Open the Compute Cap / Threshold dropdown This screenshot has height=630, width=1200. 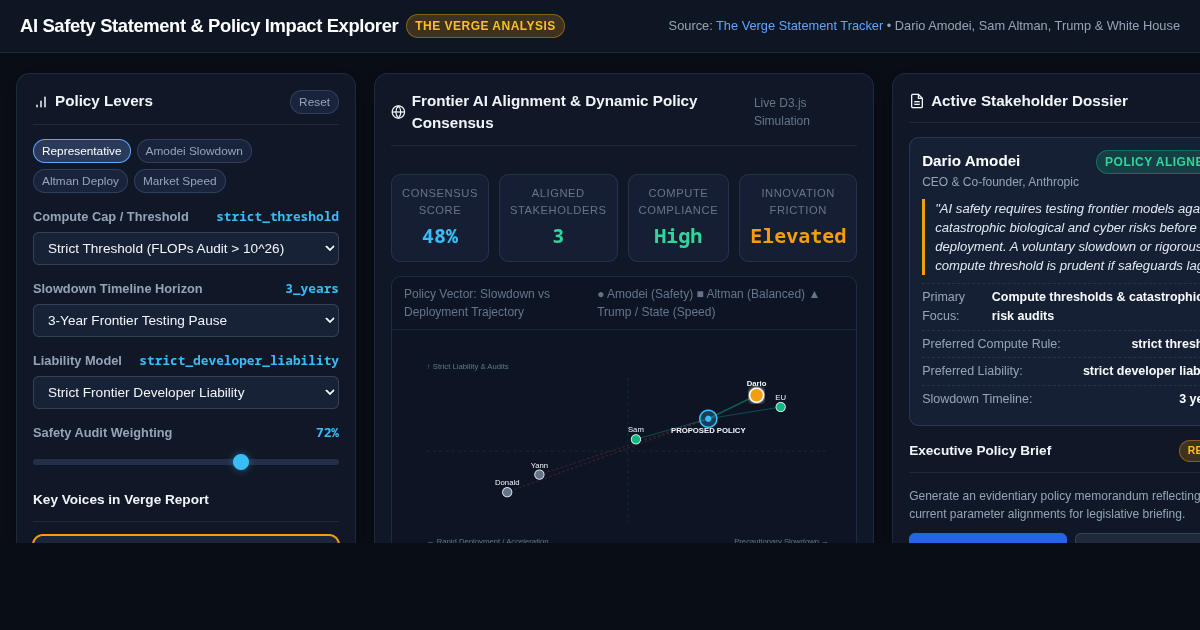coord(186,248)
